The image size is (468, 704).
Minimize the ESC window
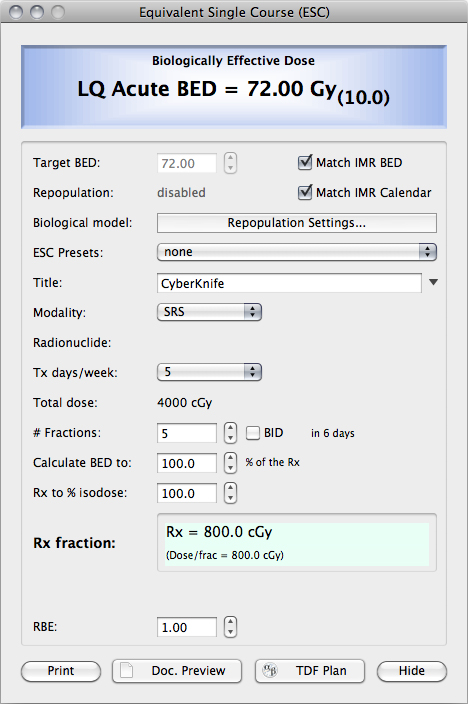[37, 12]
